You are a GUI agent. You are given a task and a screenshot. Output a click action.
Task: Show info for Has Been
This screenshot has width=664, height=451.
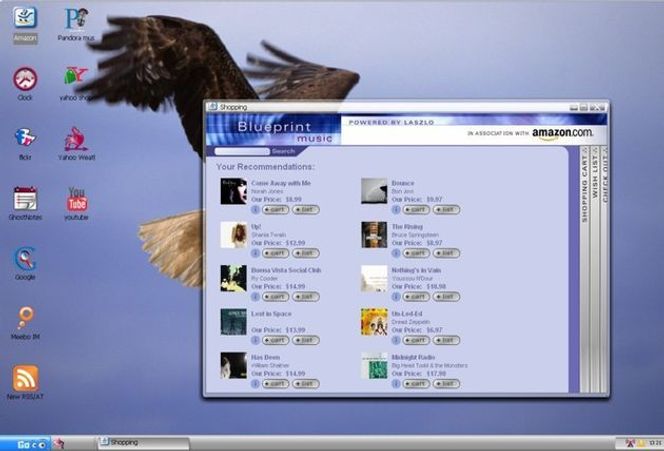(255, 384)
